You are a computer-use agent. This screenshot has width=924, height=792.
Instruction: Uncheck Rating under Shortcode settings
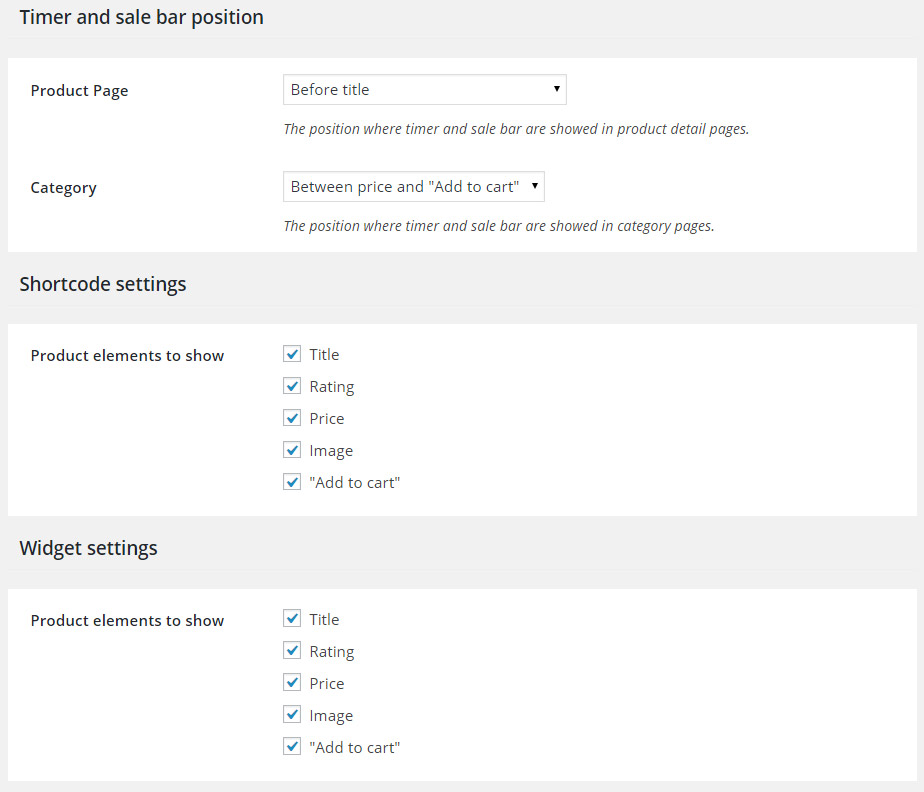point(292,386)
